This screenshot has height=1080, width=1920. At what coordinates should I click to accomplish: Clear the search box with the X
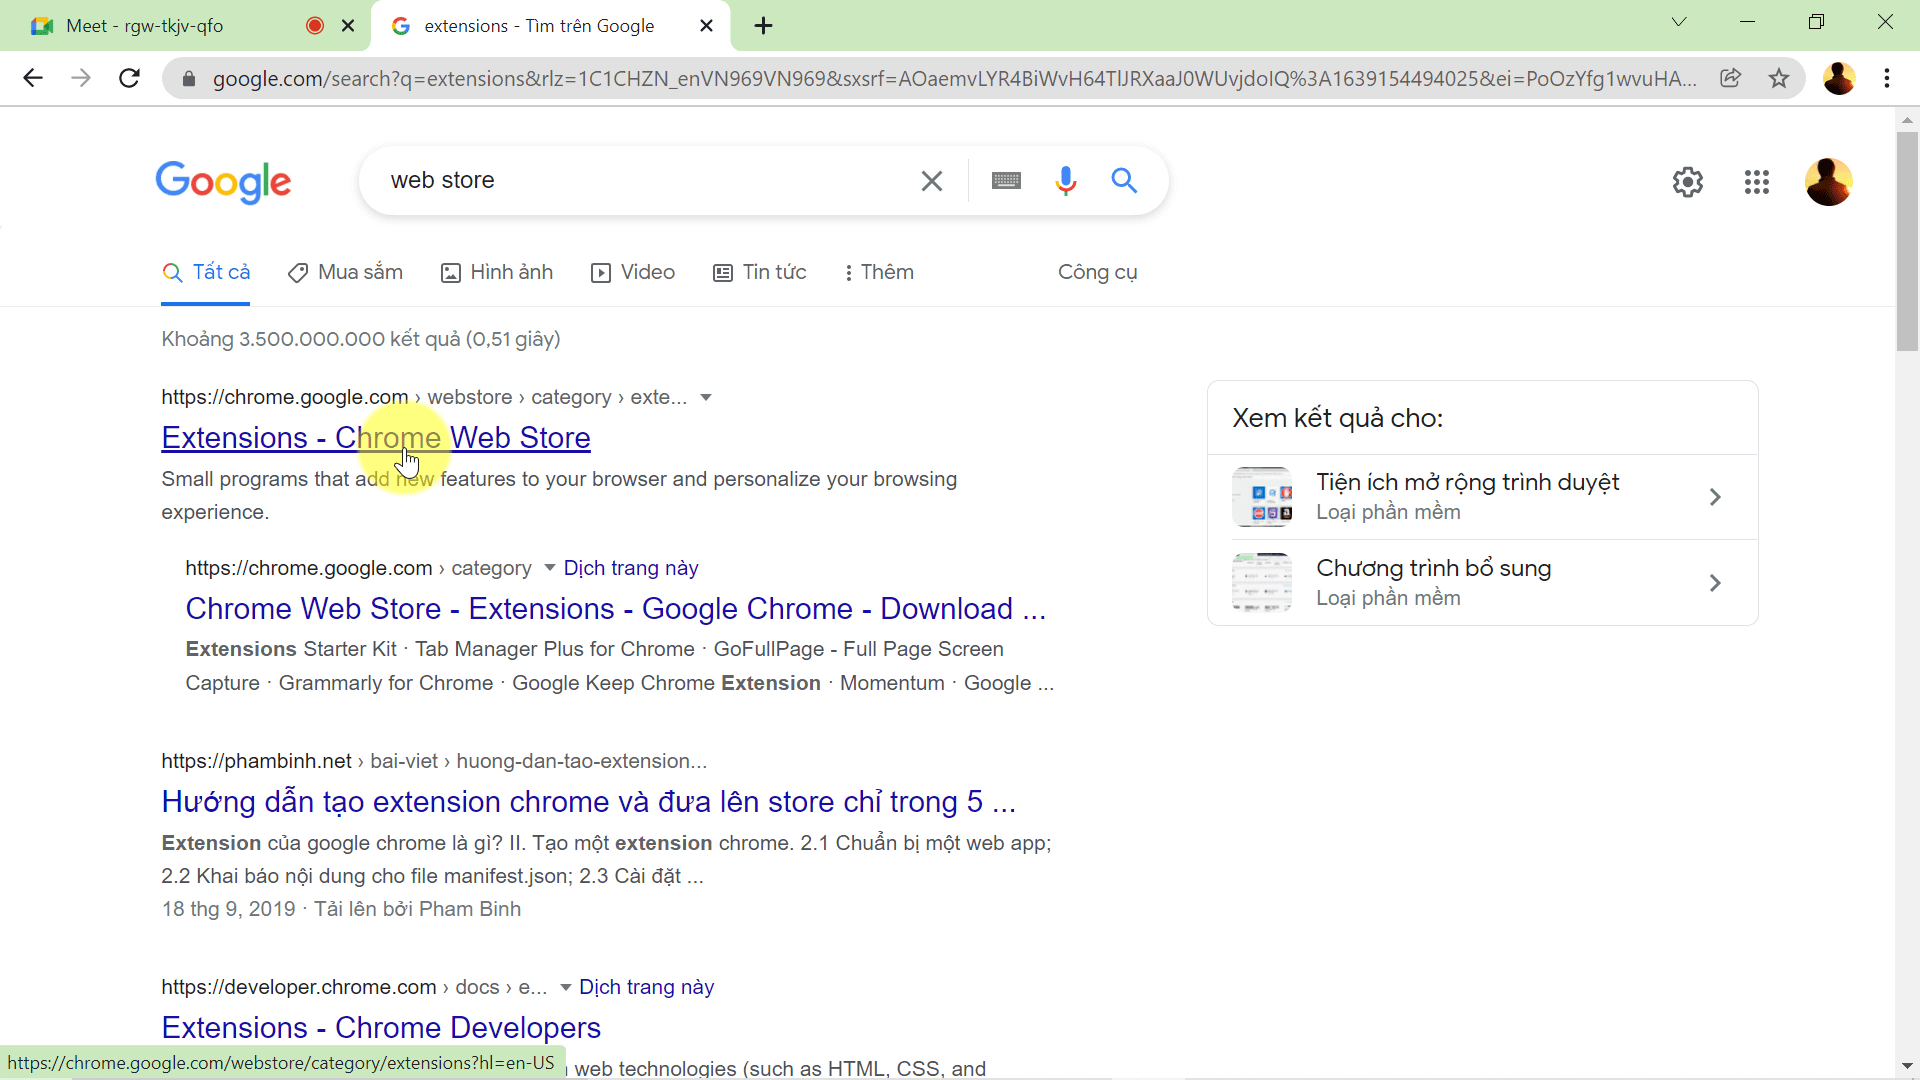tap(931, 181)
